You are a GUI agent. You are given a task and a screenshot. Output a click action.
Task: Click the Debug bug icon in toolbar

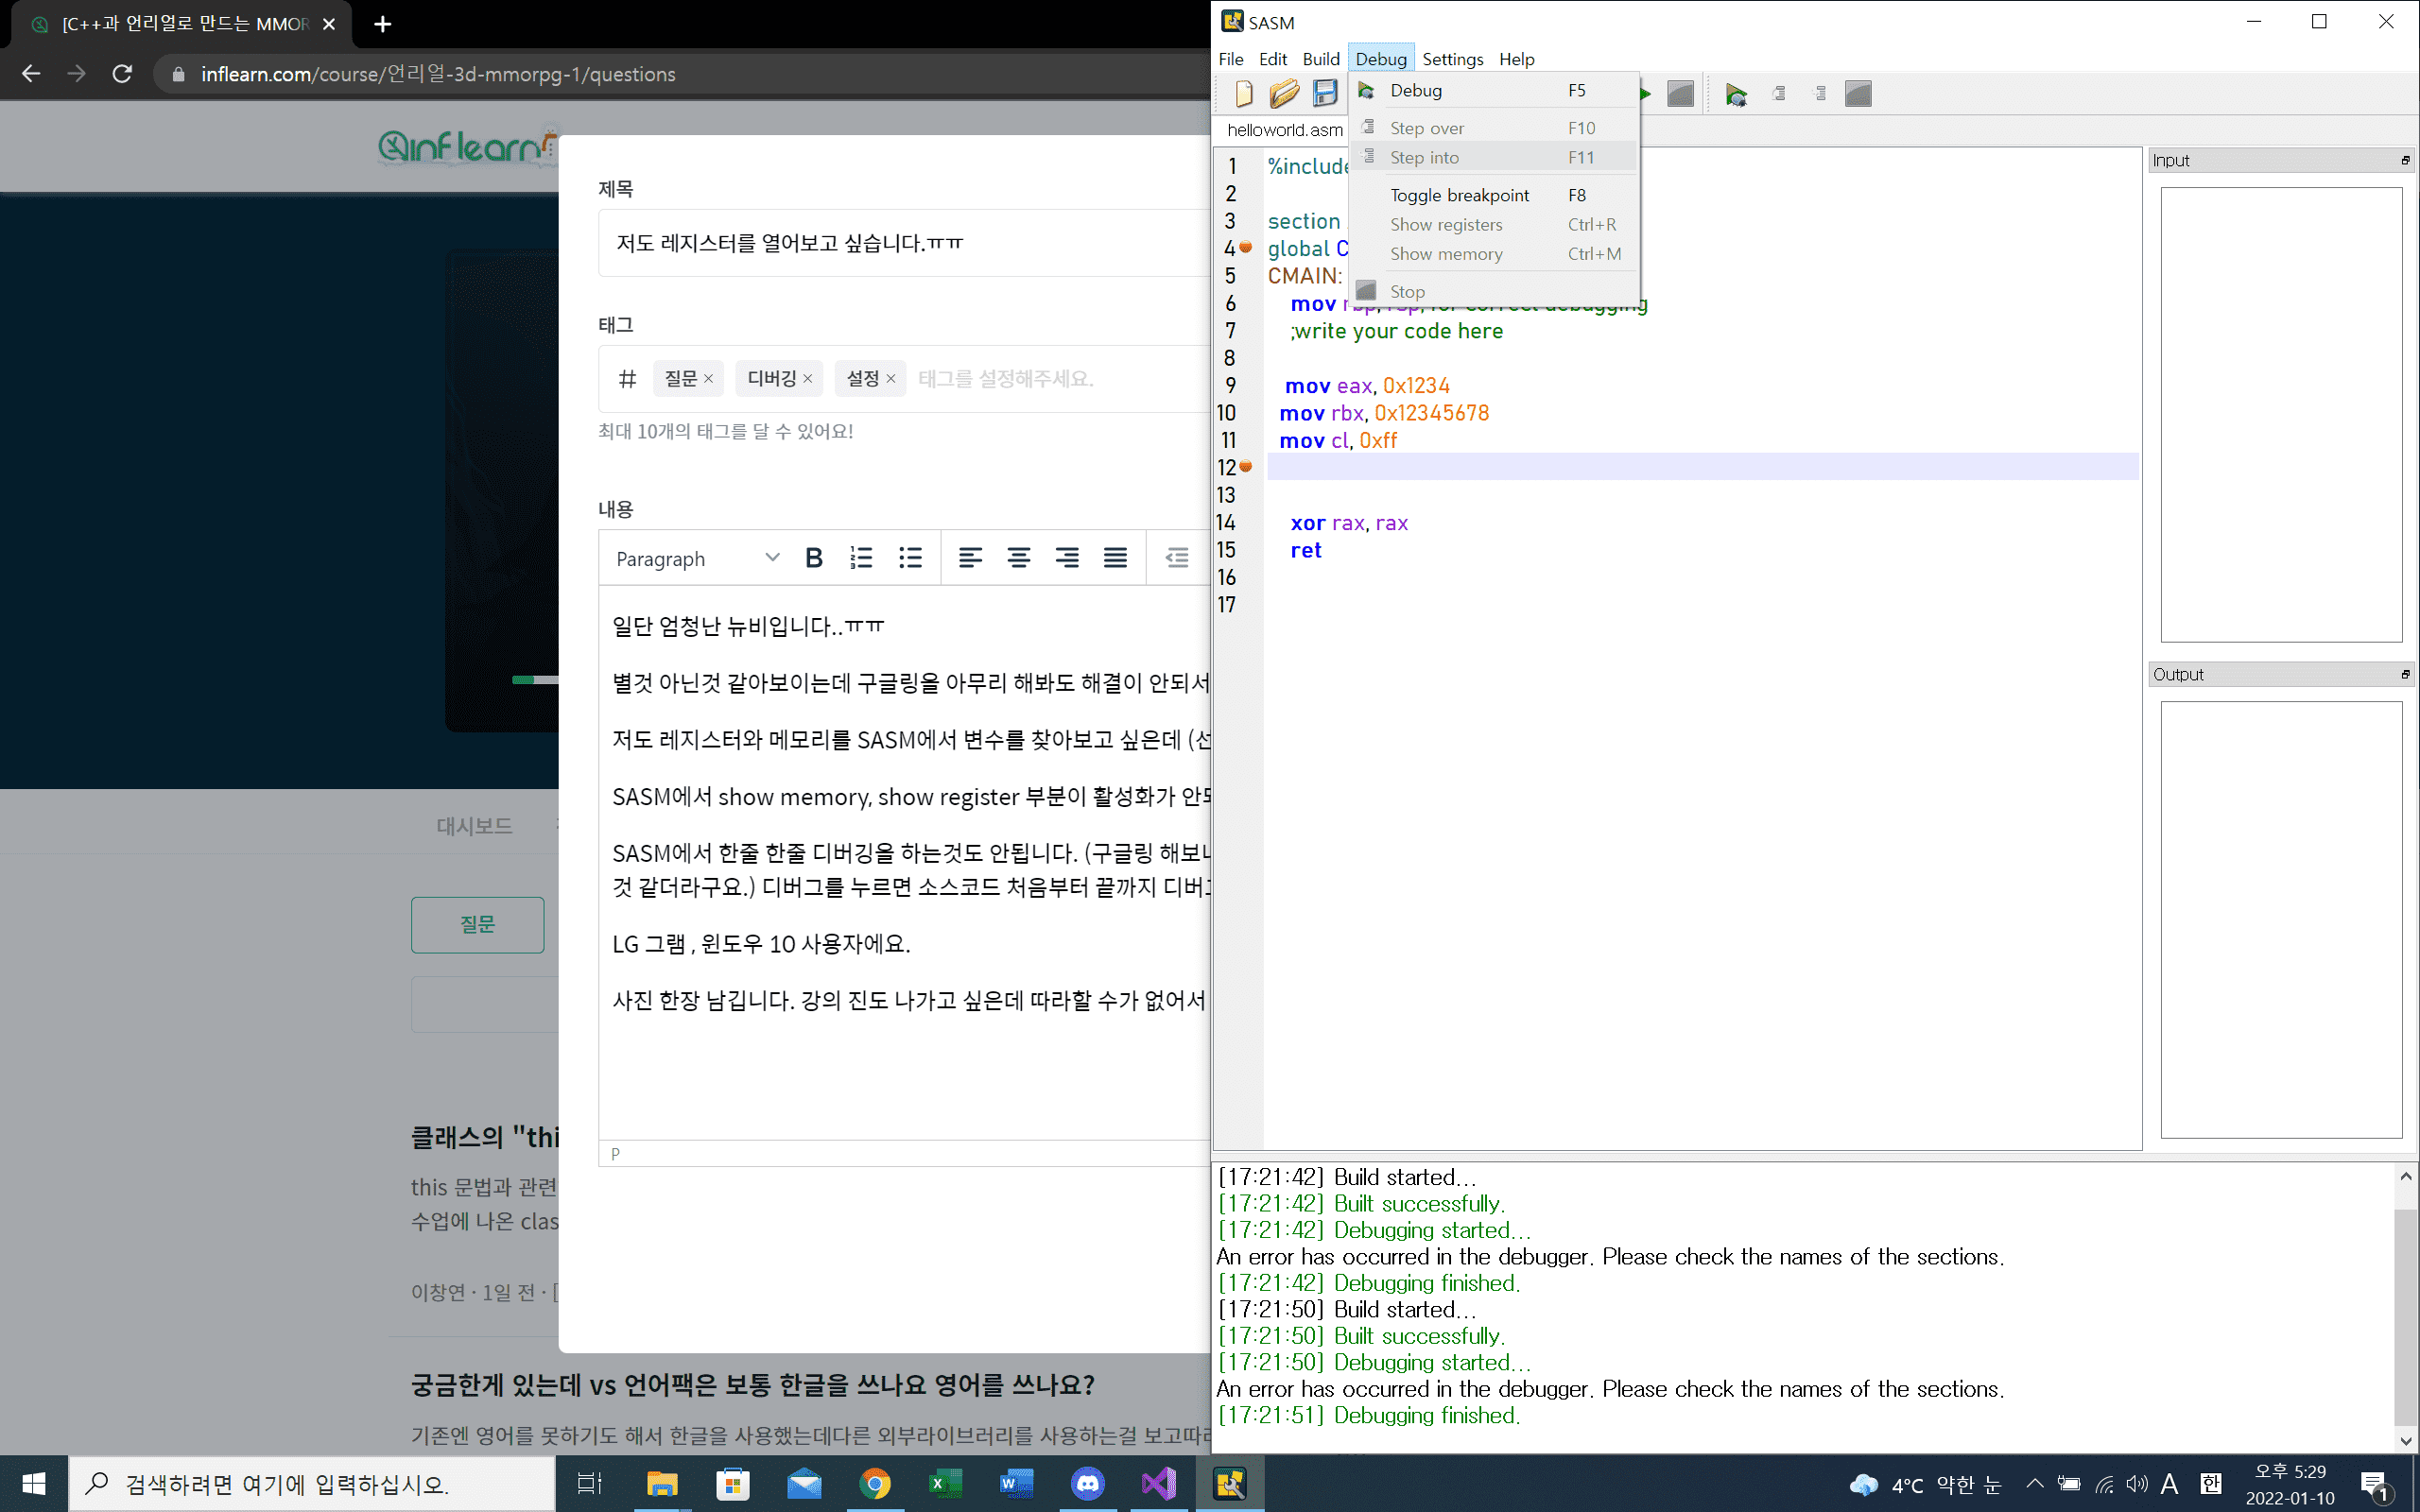click(x=1736, y=95)
